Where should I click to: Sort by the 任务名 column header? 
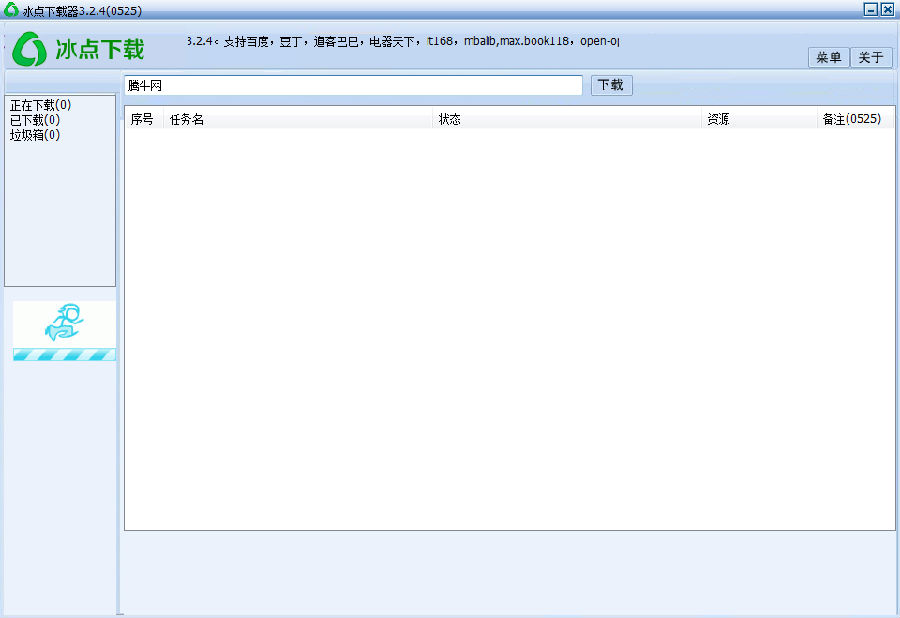coord(298,119)
